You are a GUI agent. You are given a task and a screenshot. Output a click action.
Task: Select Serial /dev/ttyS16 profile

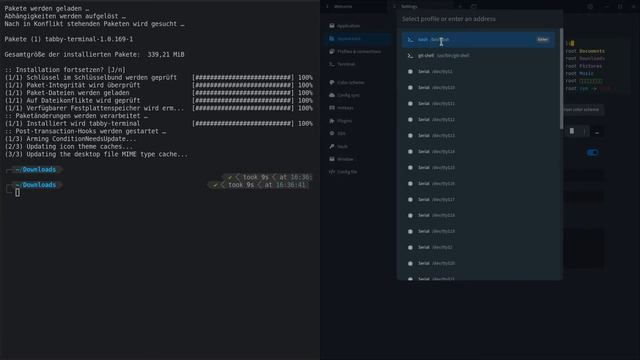point(478,184)
